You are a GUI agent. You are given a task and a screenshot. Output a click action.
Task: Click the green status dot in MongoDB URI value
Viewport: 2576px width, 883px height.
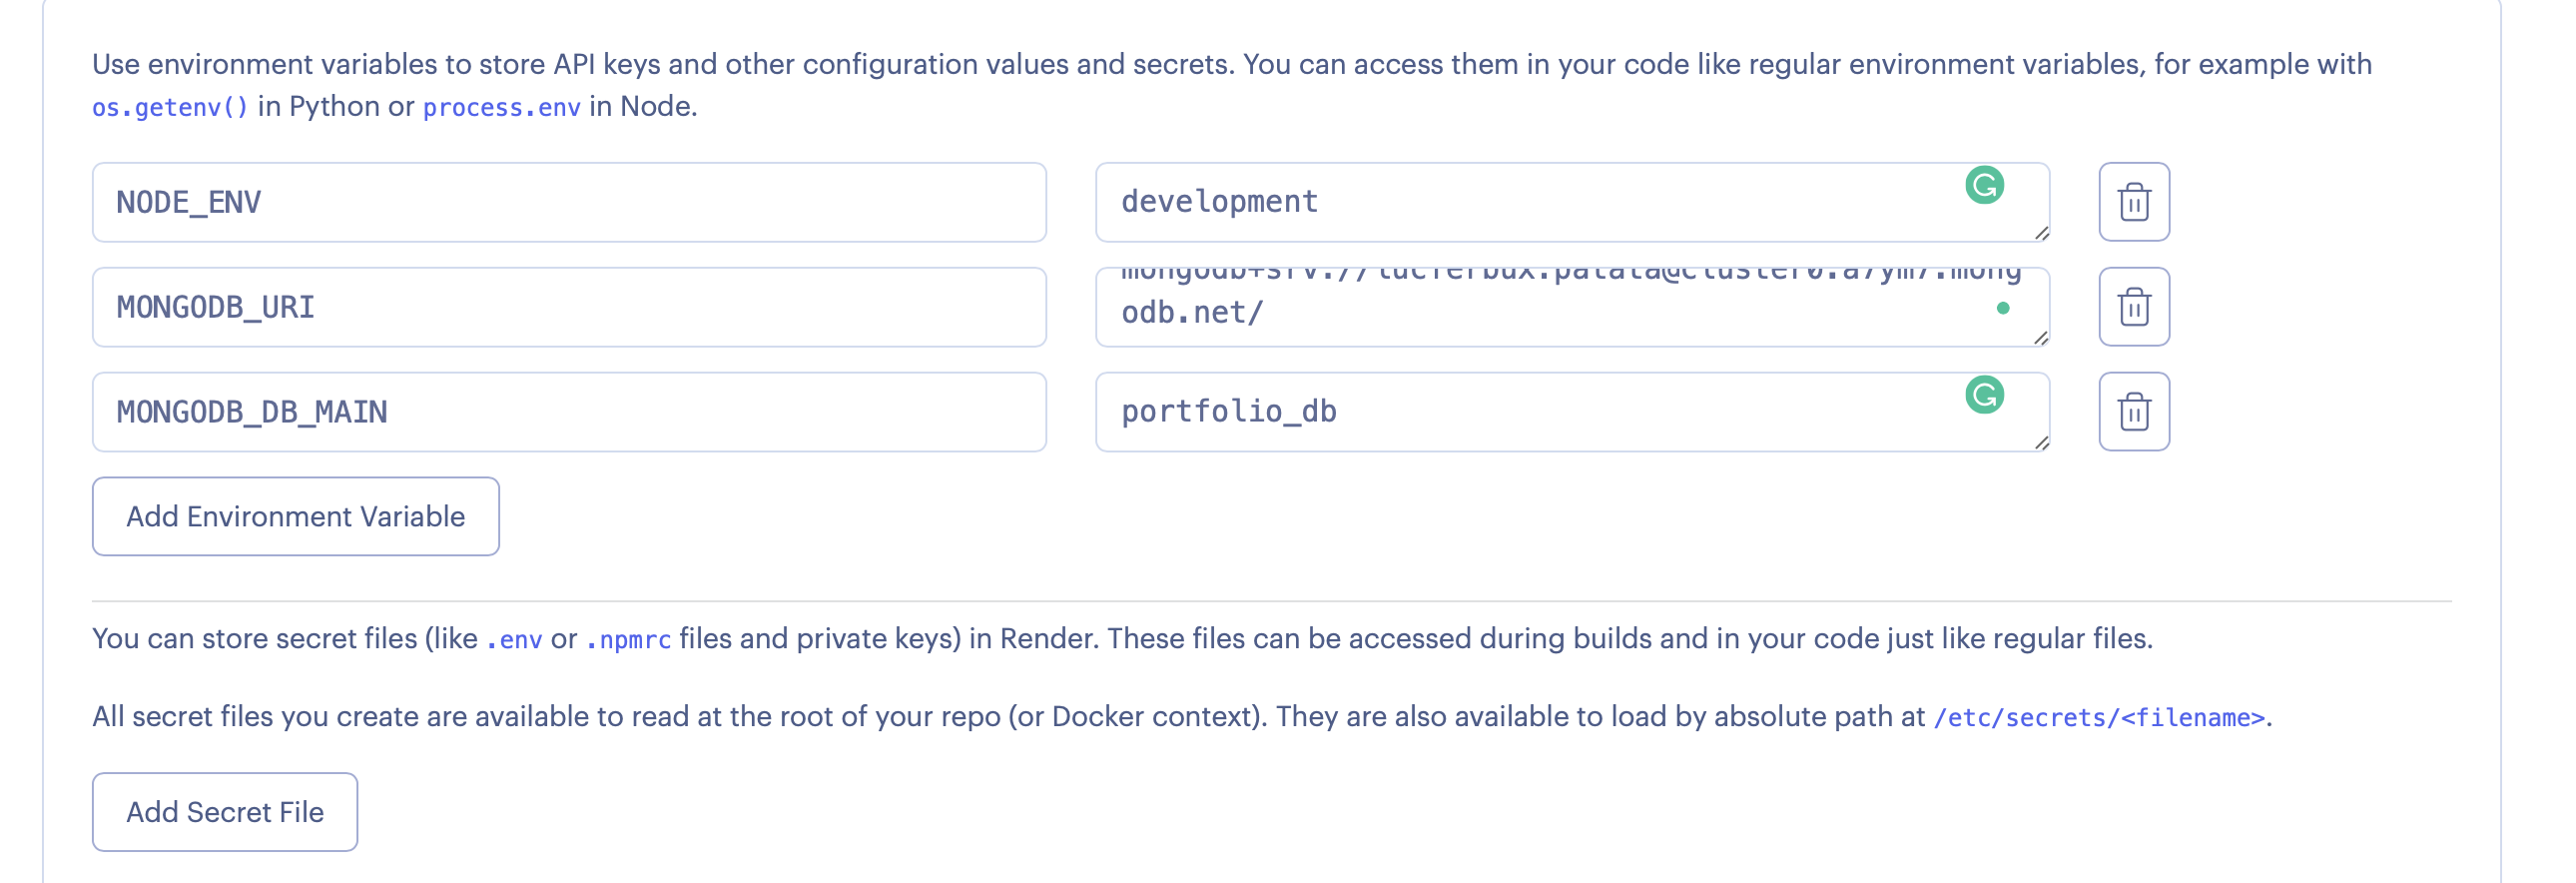click(2002, 309)
